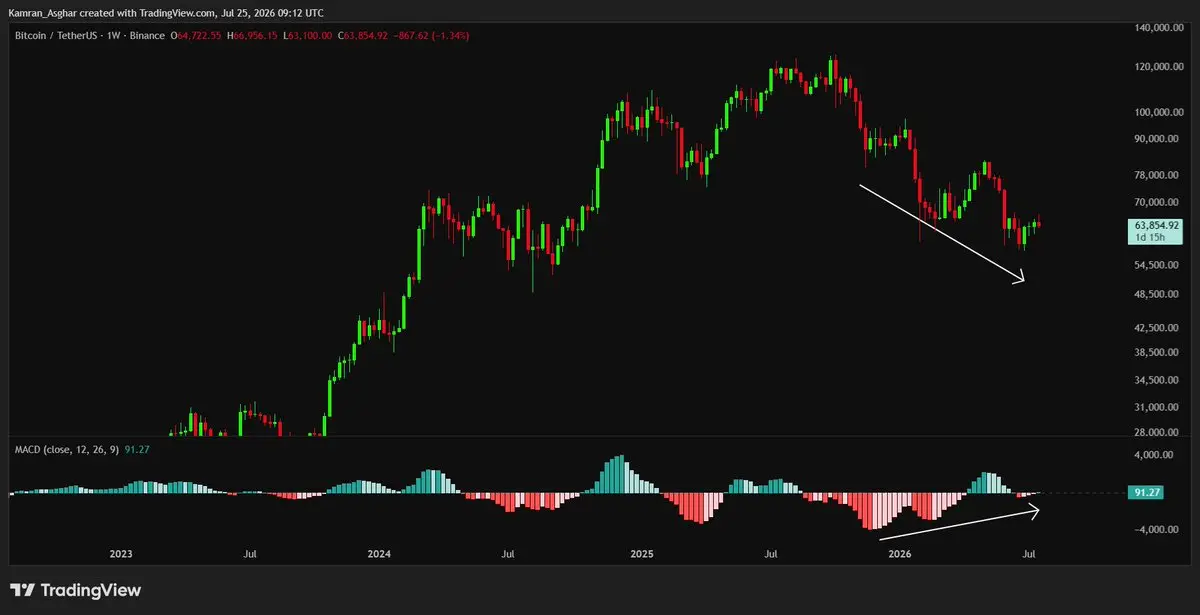Click the 78,000.00 price axis label
Viewport: 1200px width, 615px height.
(x=1155, y=176)
